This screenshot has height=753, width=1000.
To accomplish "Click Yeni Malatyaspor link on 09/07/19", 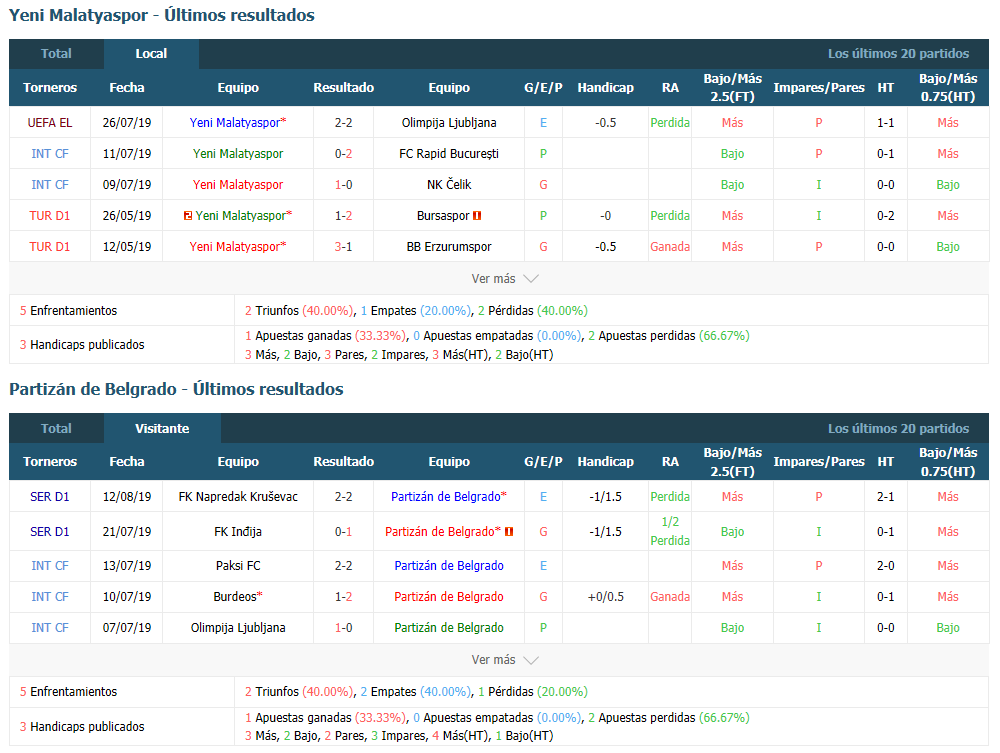I will [238, 185].
